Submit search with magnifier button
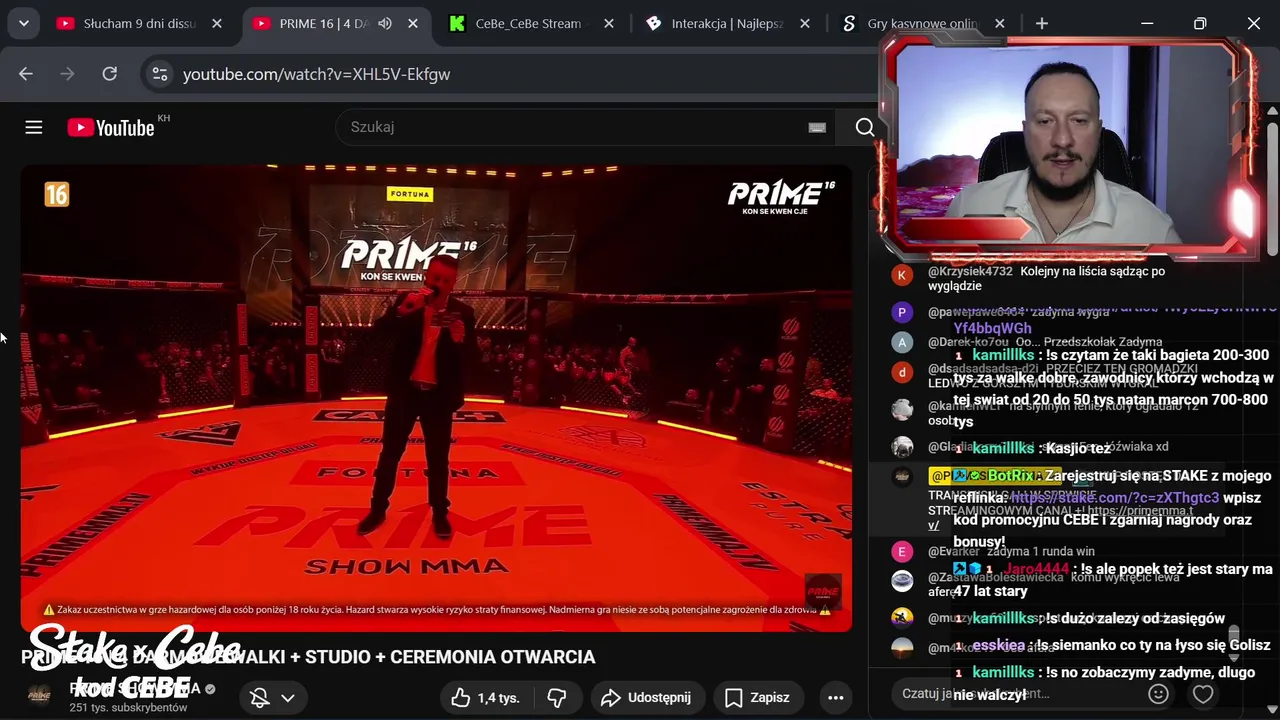 [x=865, y=127]
